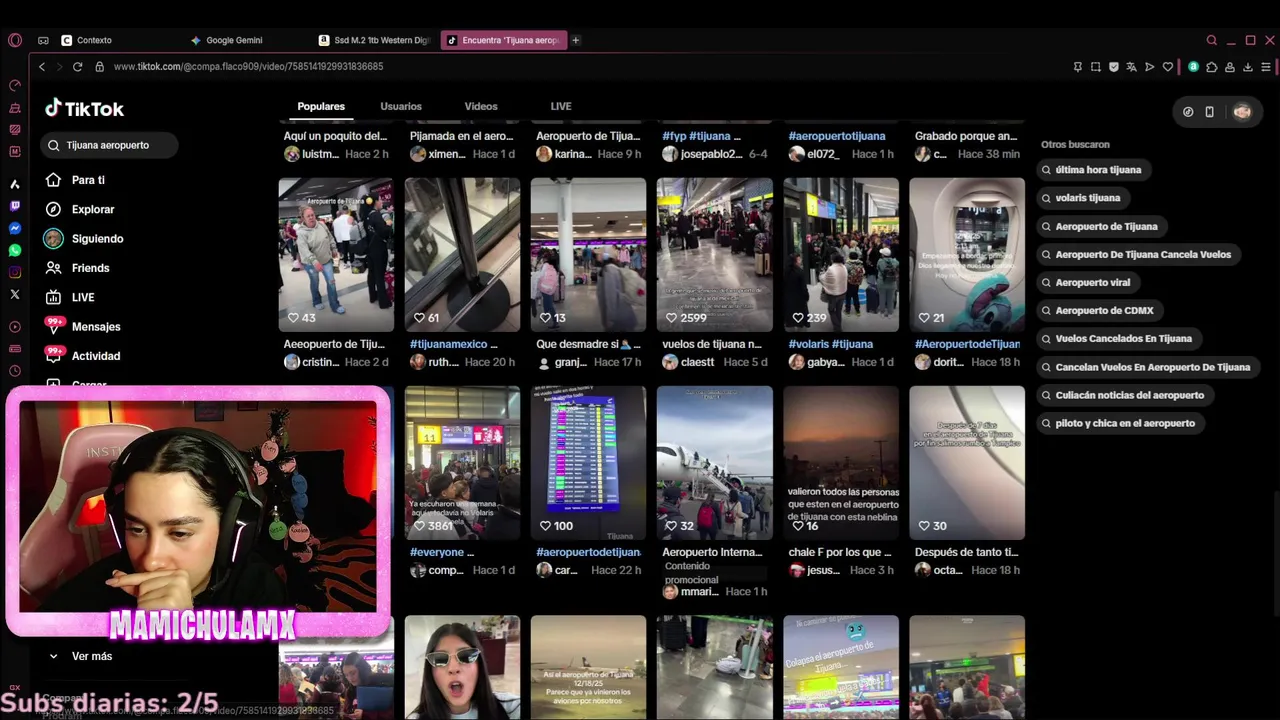Open Instagram in the Opera sidebar

(x=15, y=272)
